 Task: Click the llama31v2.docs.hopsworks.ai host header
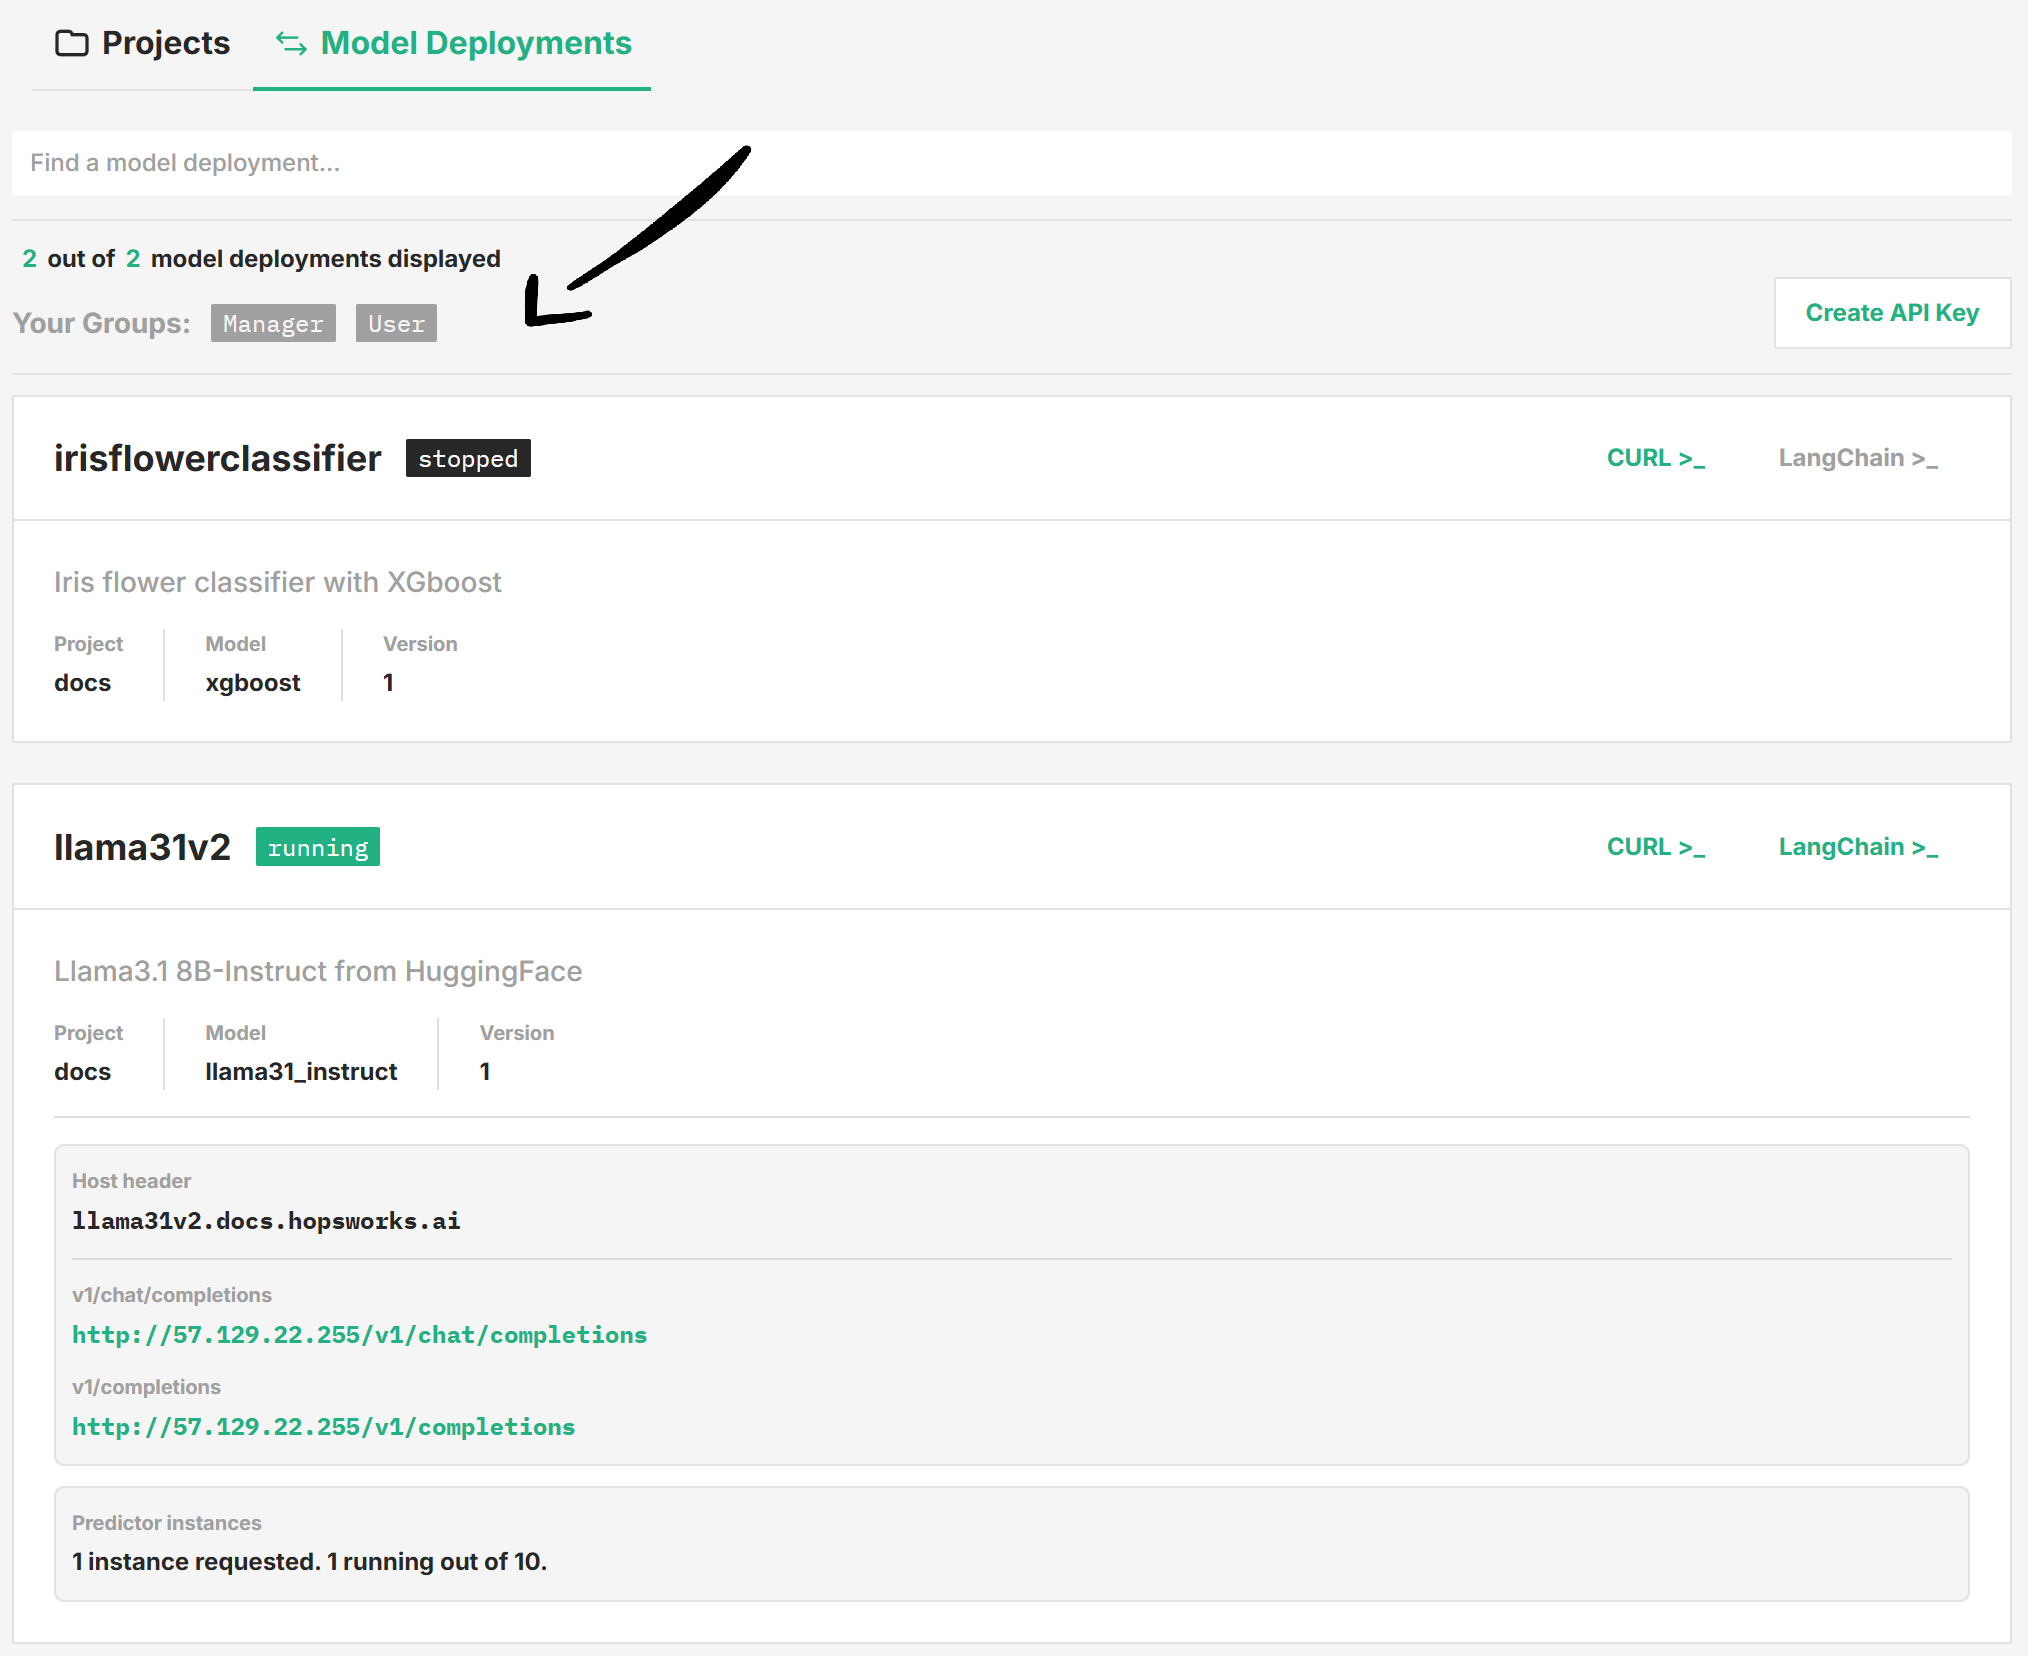click(x=266, y=1221)
